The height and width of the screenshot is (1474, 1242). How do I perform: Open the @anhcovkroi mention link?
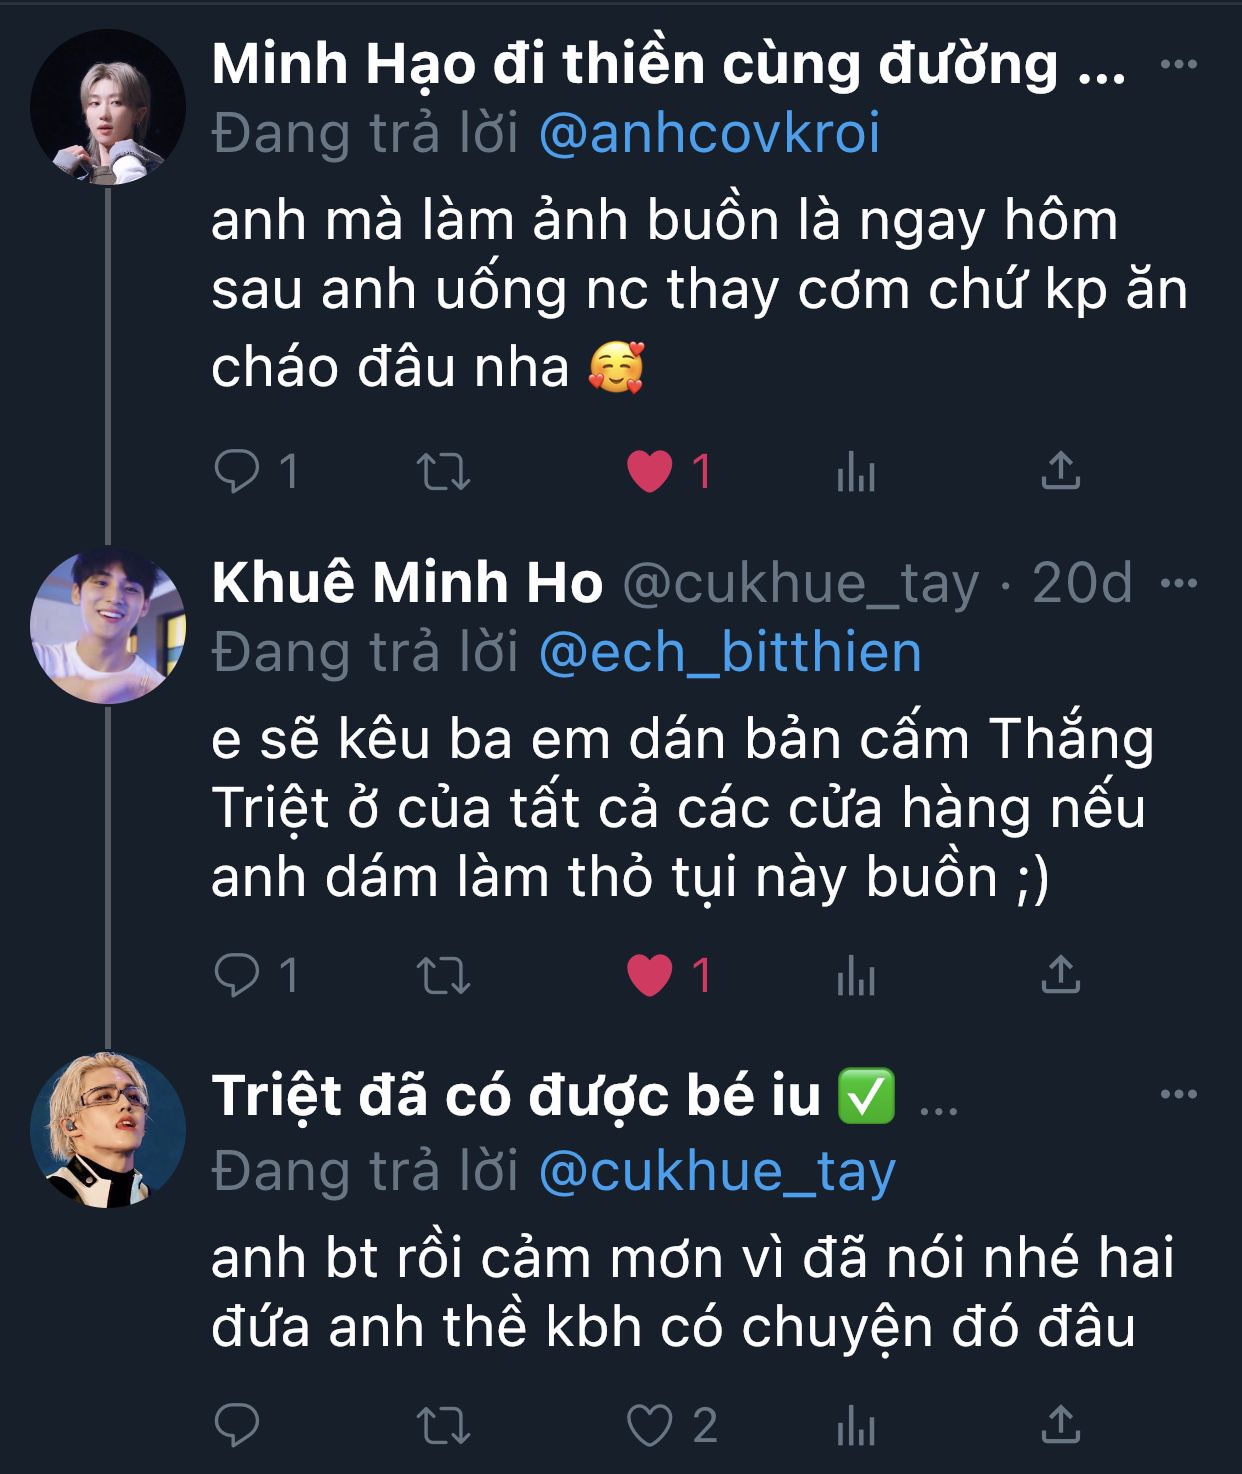click(x=709, y=134)
